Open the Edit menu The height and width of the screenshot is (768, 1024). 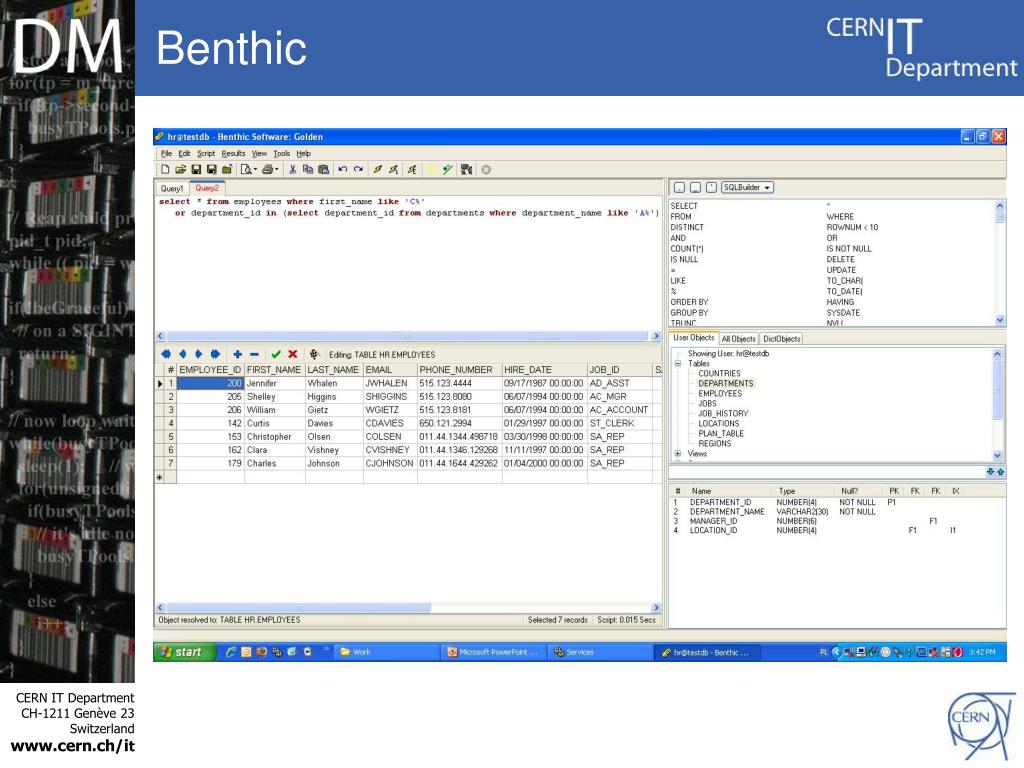click(x=184, y=153)
